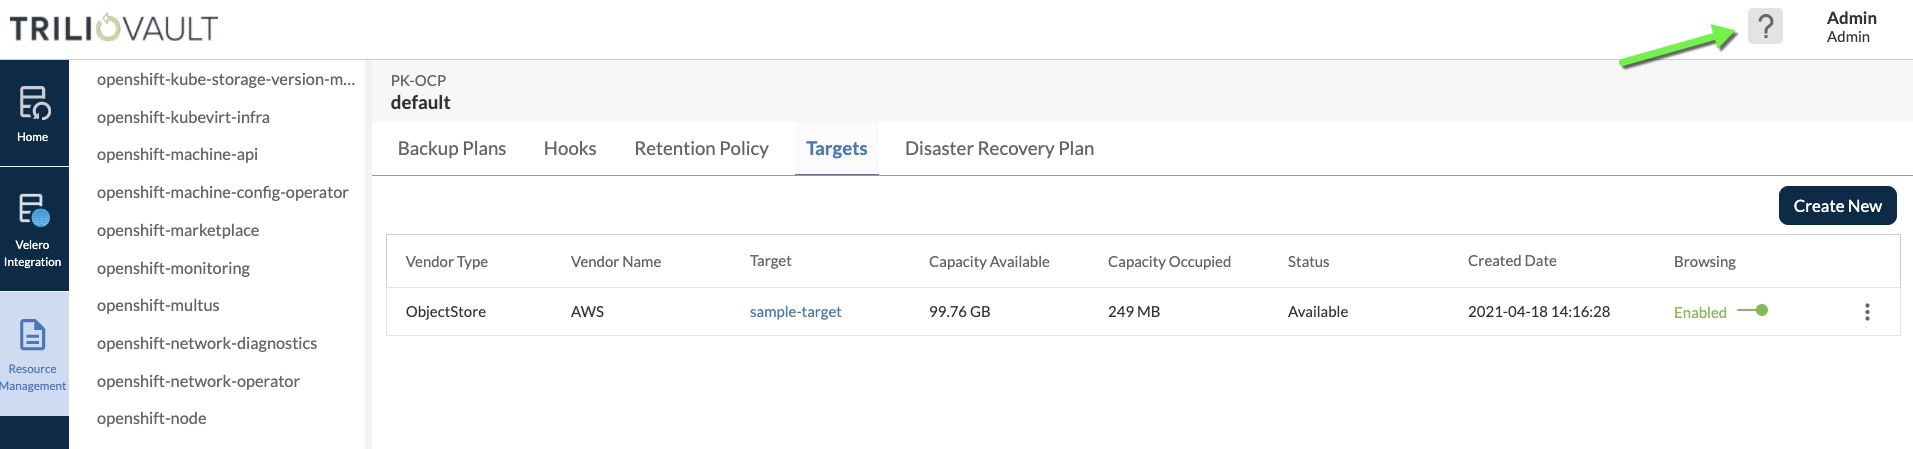The width and height of the screenshot is (1913, 449).
Task: Select openshift-marketplace namespace
Action: click(x=178, y=230)
